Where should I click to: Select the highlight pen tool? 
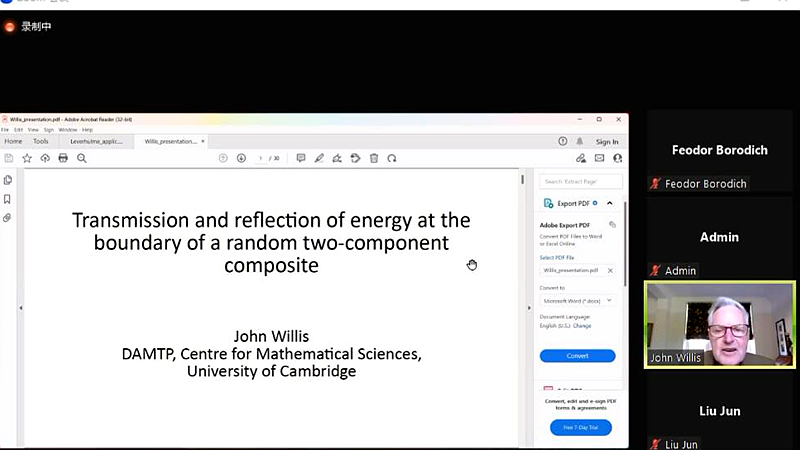[x=319, y=158]
